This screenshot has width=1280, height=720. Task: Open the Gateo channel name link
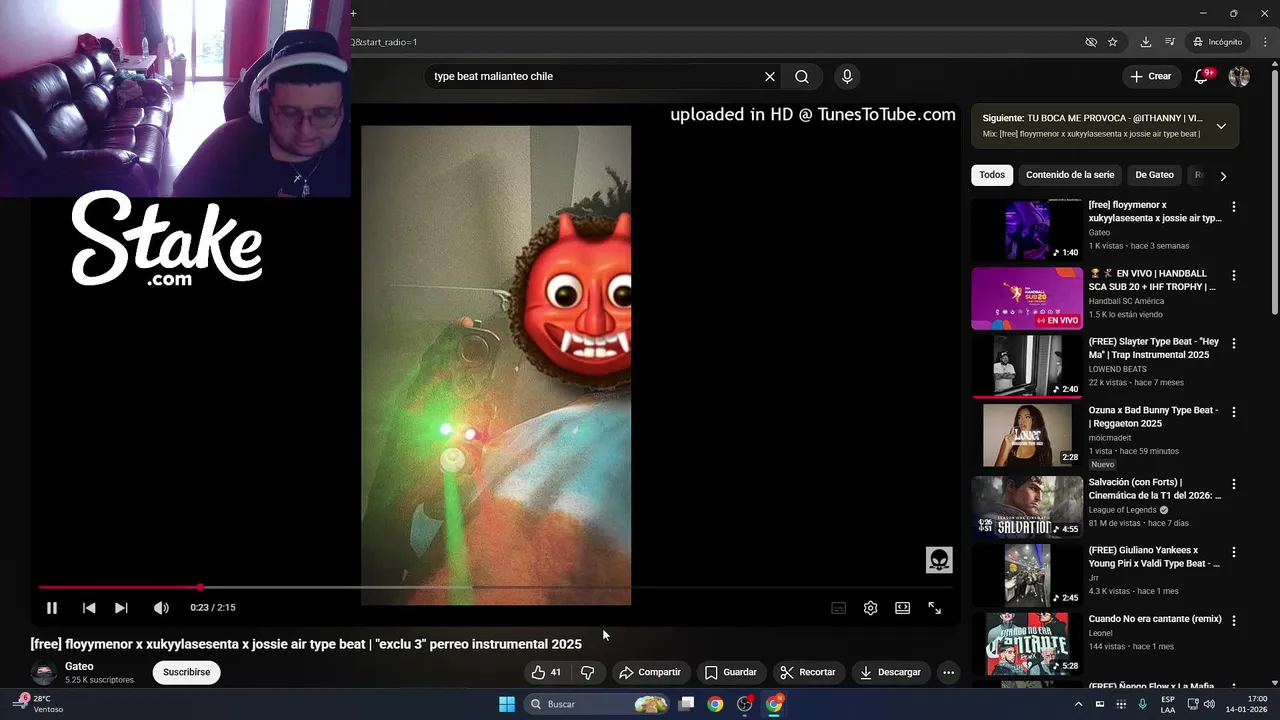[x=79, y=666]
